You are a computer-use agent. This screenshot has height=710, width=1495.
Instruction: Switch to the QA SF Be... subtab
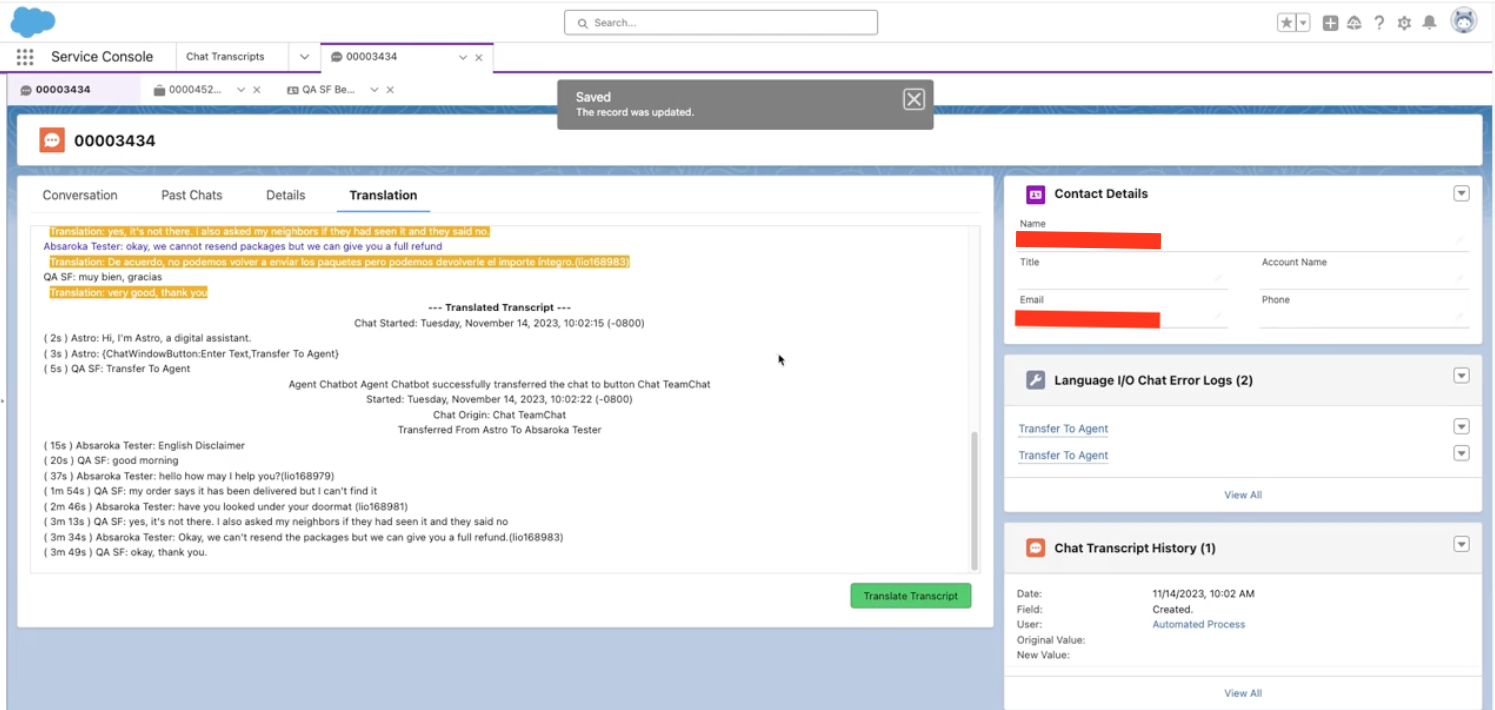point(321,90)
